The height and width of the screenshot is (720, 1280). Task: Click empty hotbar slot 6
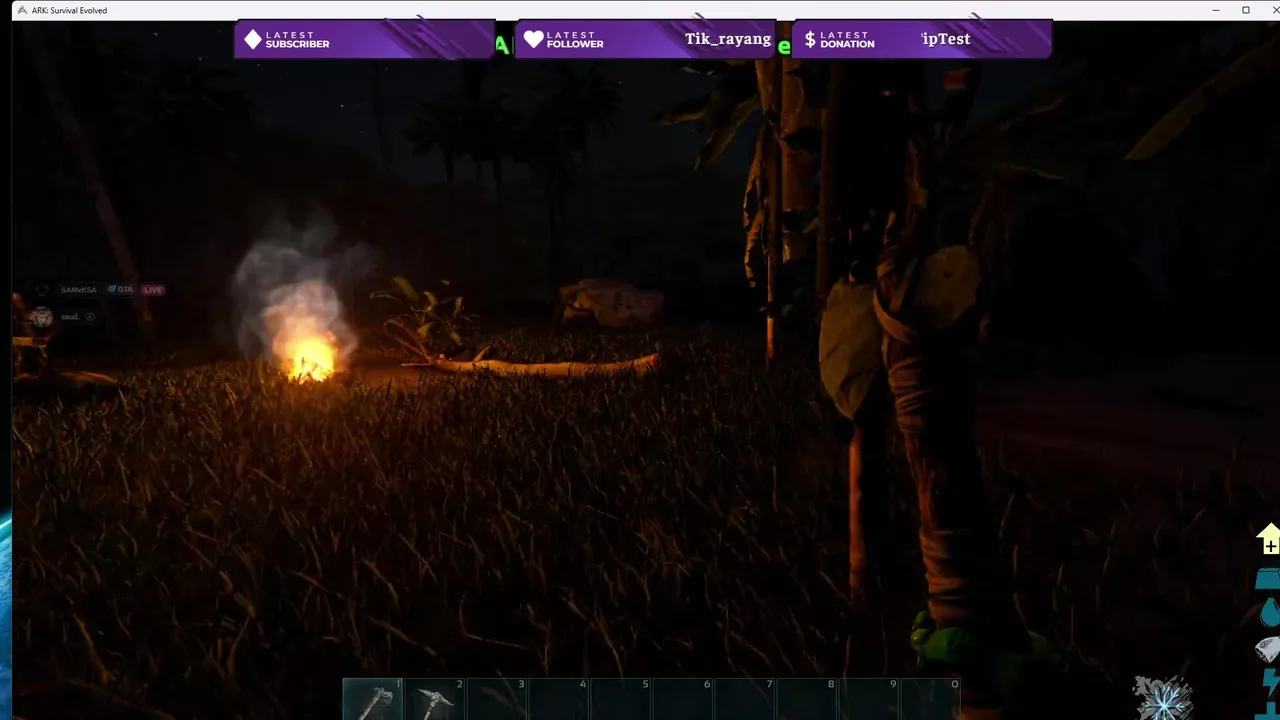click(682, 699)
